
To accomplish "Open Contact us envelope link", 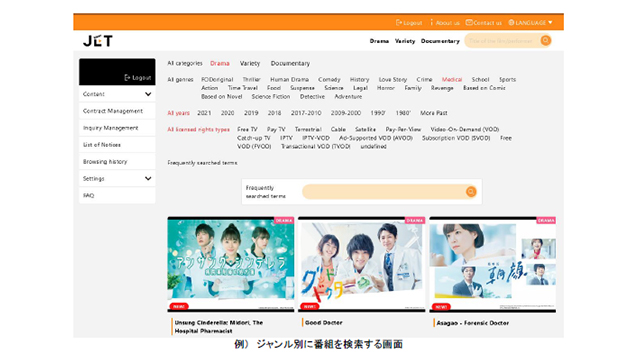I will [484, 23].
